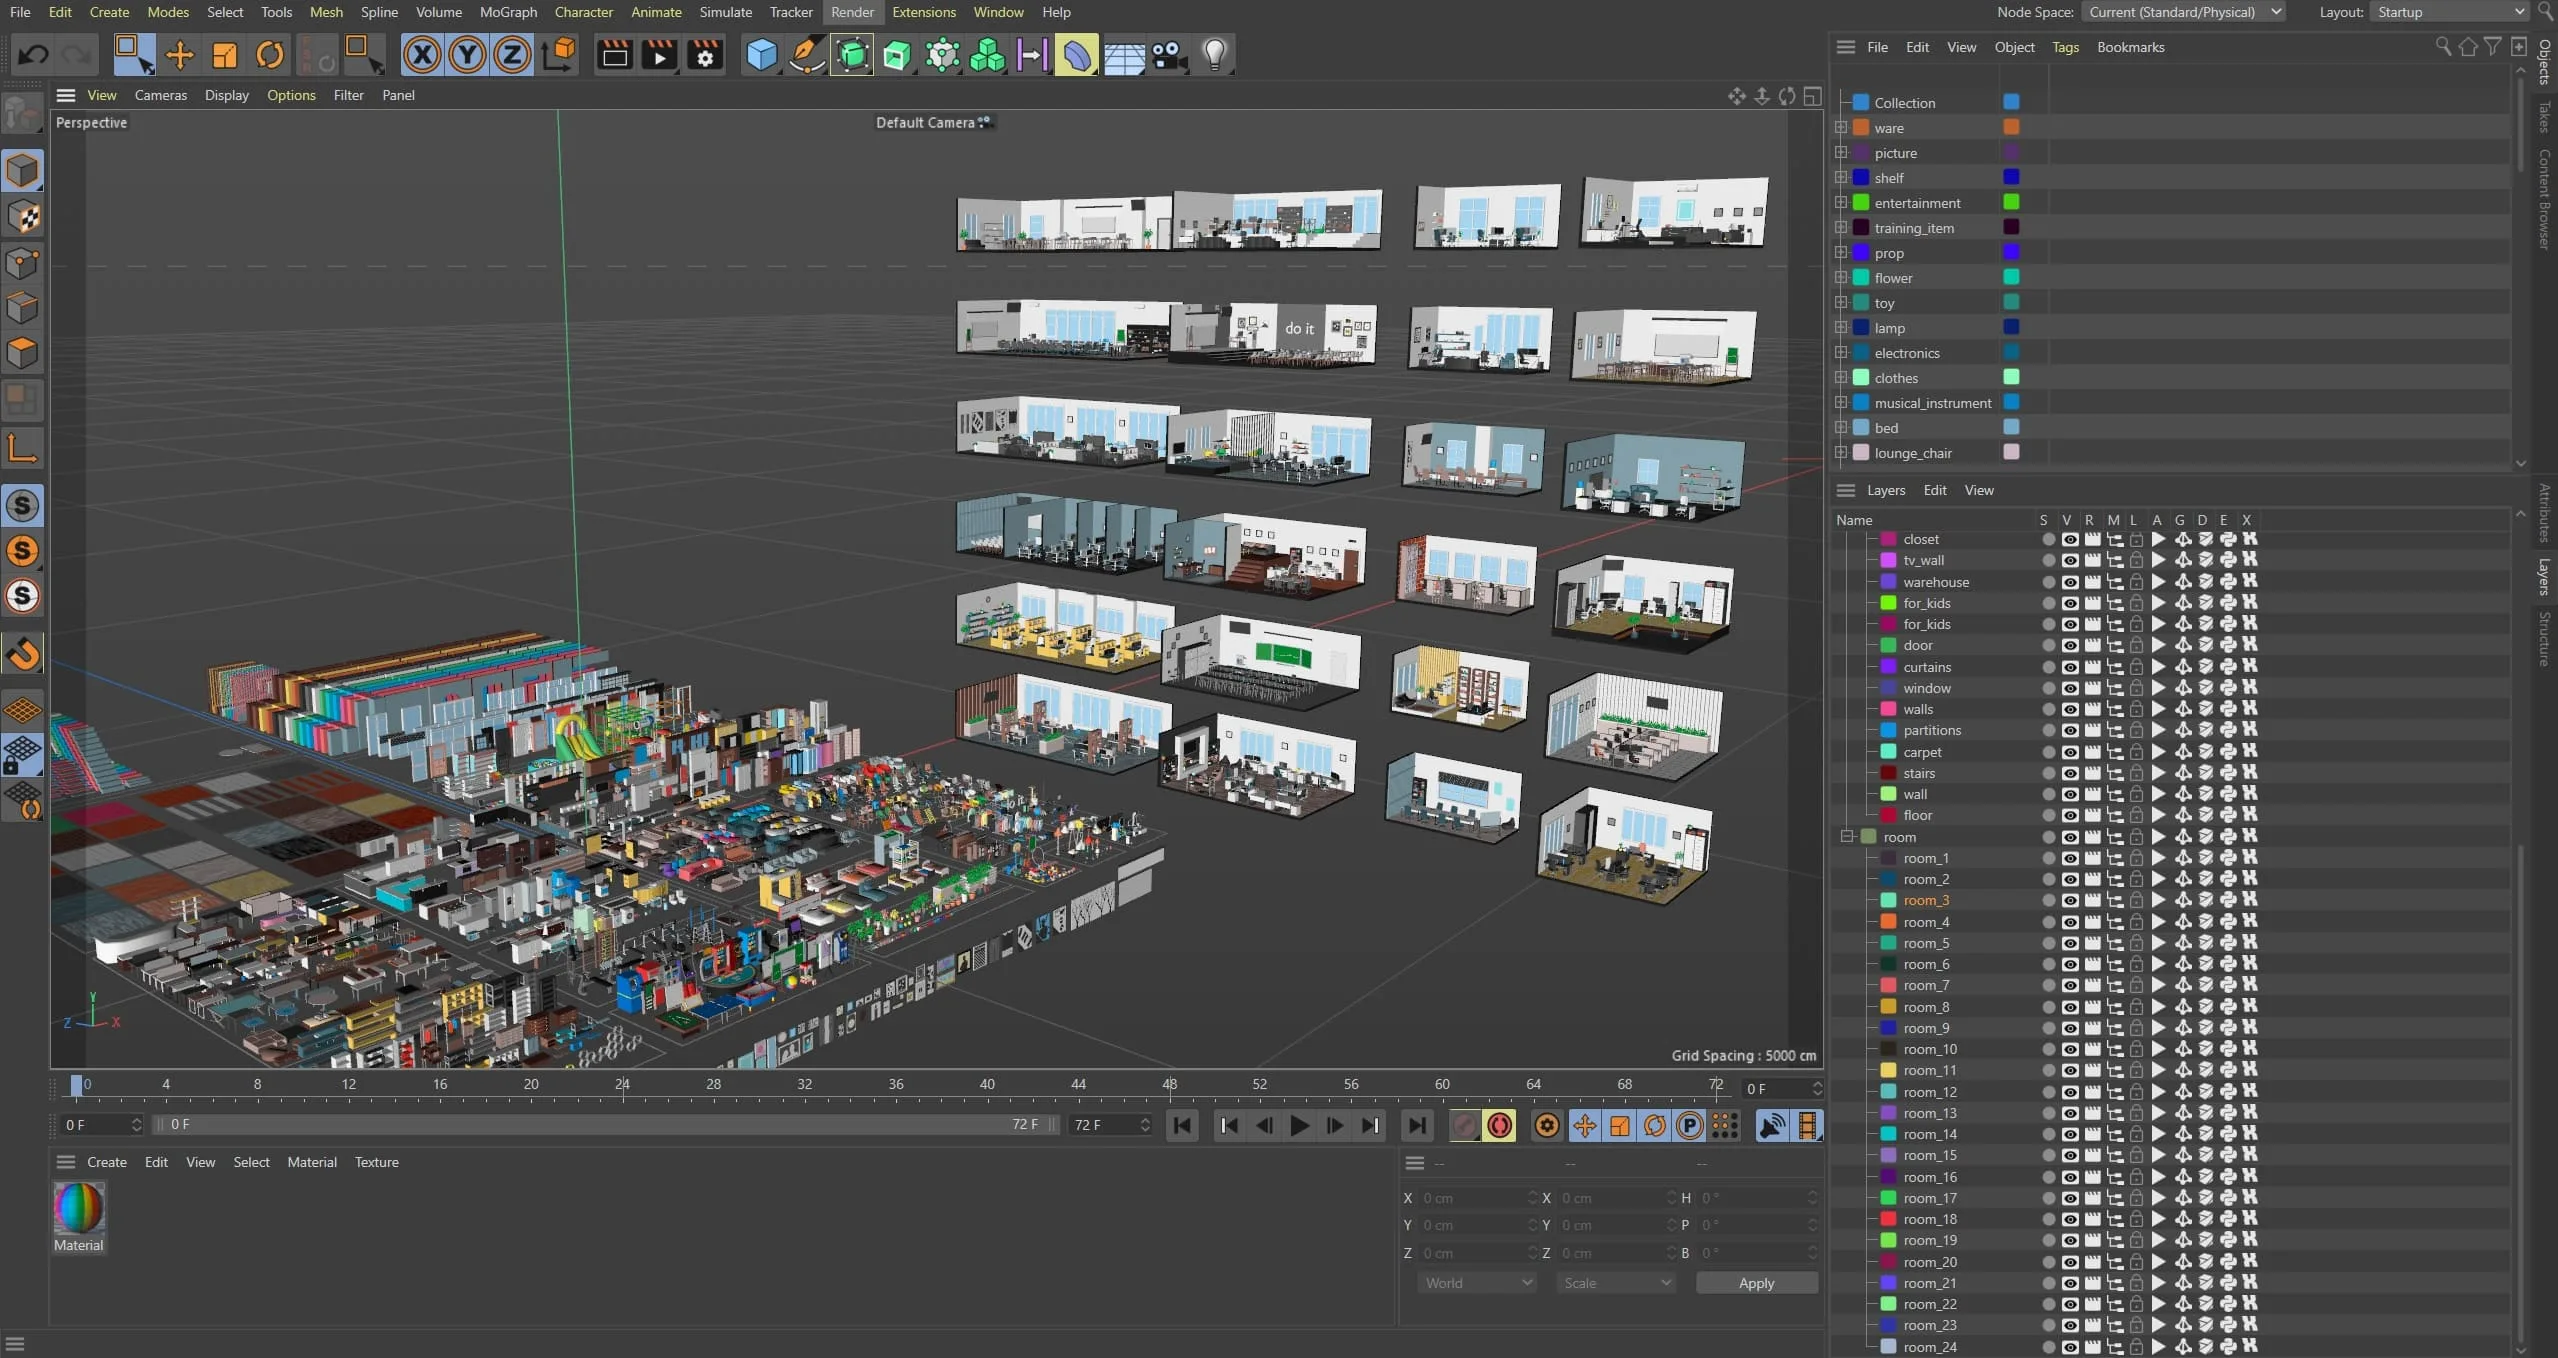Add a Floor environment object
2558x1358 pixels.
pos(1124,54)
